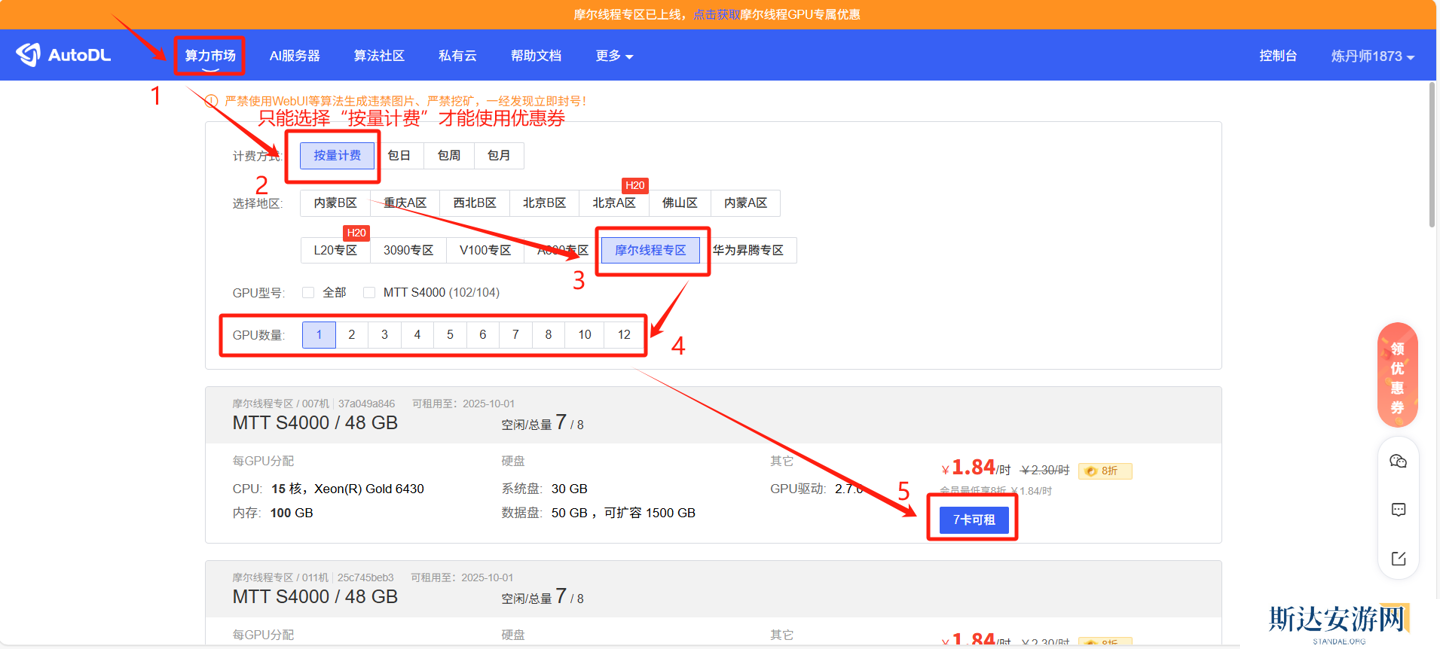Open the 炼丹师1873 user account dropdown

(x=1372, y=56)
